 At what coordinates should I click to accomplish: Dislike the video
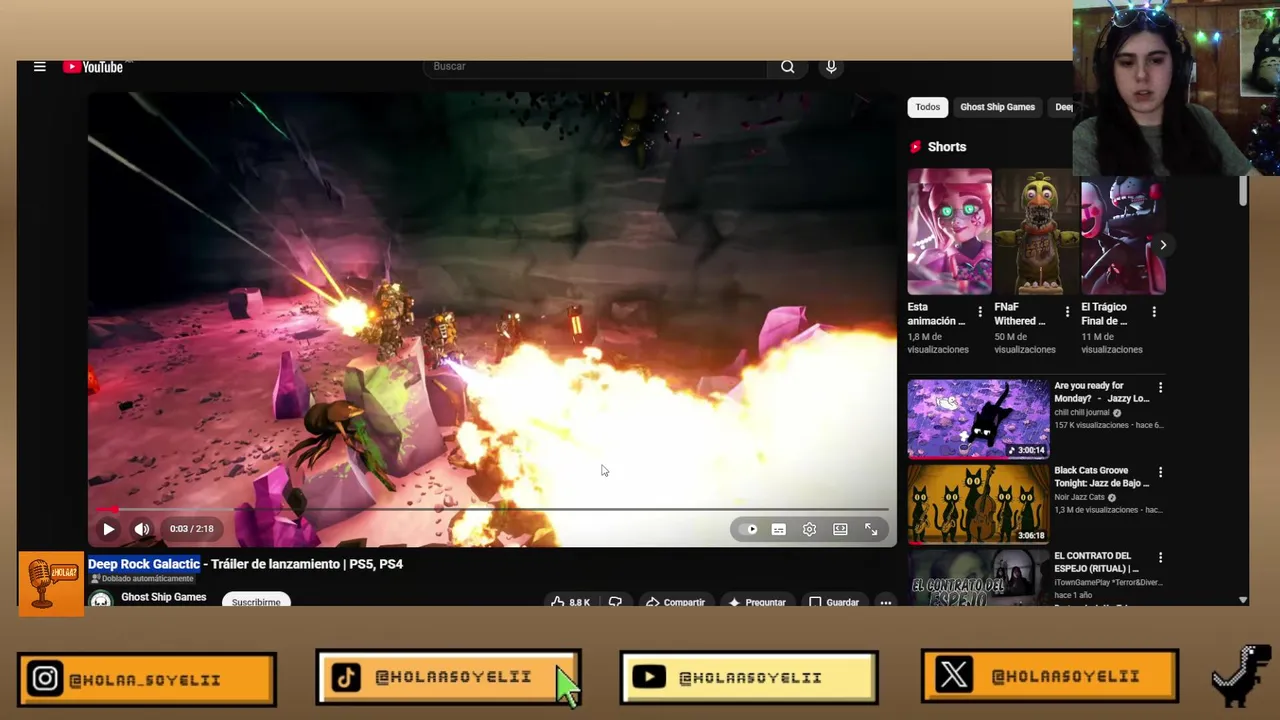[x=615, y=602]
